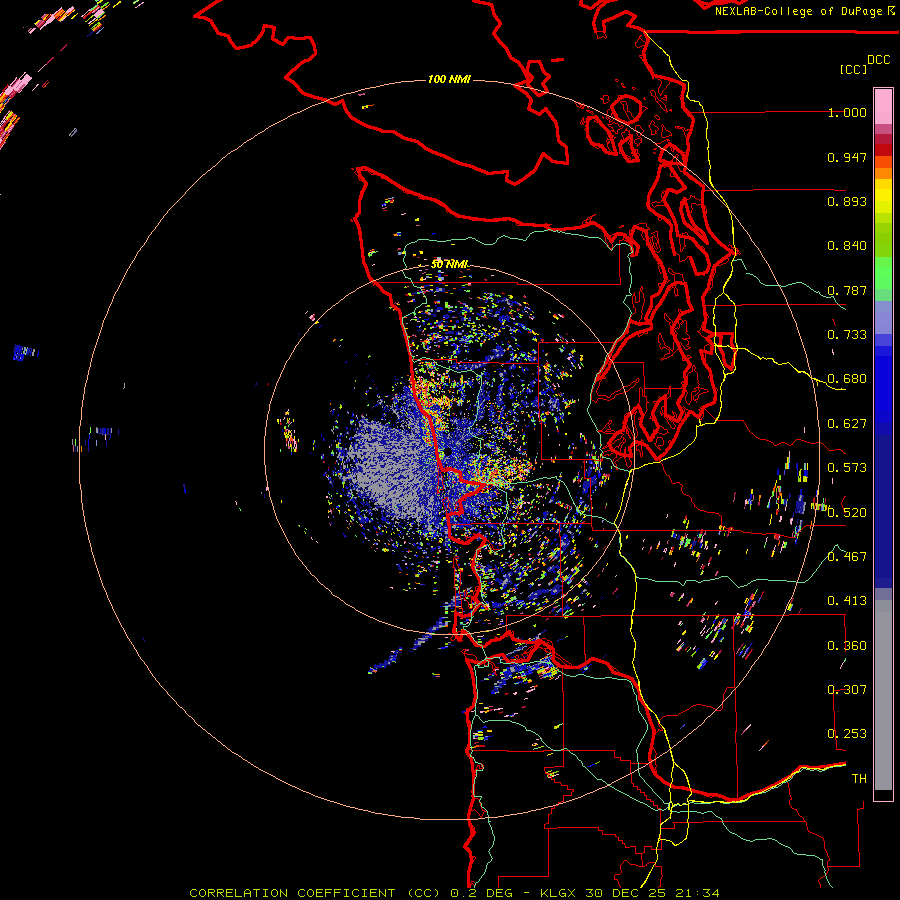Click the black radar site dot on the coast

coord(448,453)
